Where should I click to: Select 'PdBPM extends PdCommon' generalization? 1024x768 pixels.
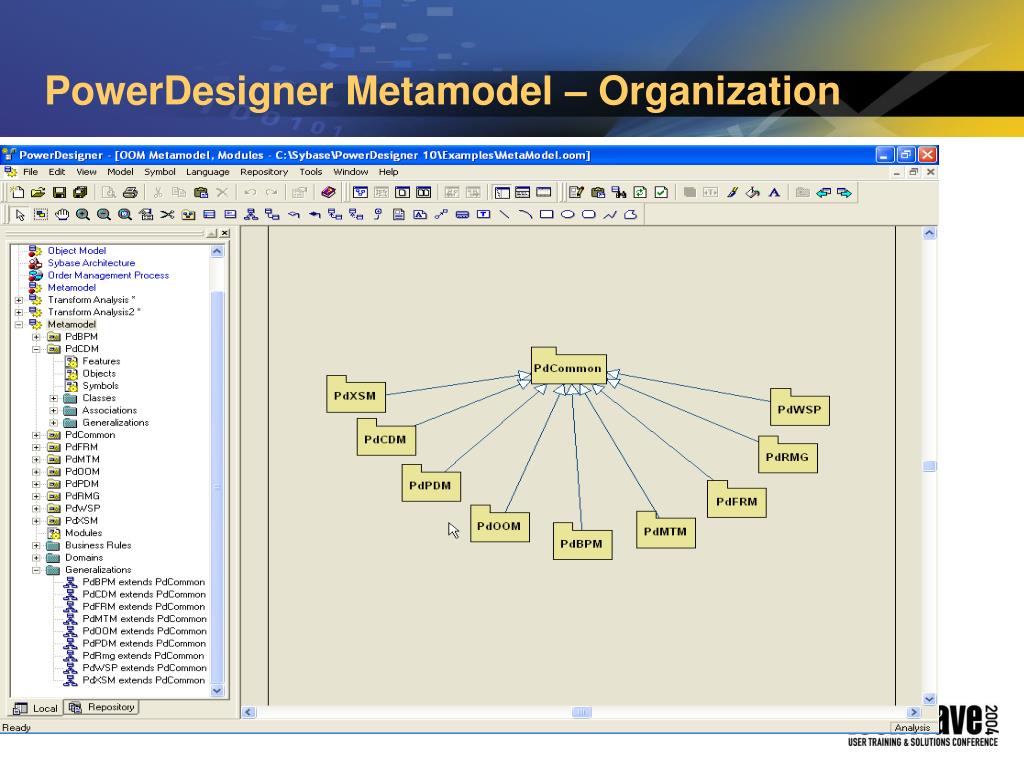144,583
